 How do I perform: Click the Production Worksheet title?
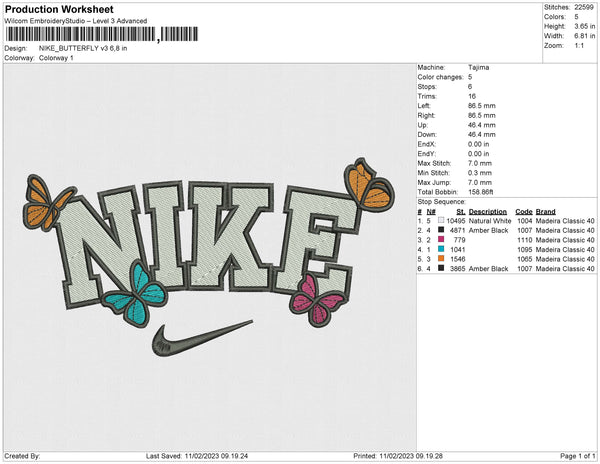tap(59, 10)
